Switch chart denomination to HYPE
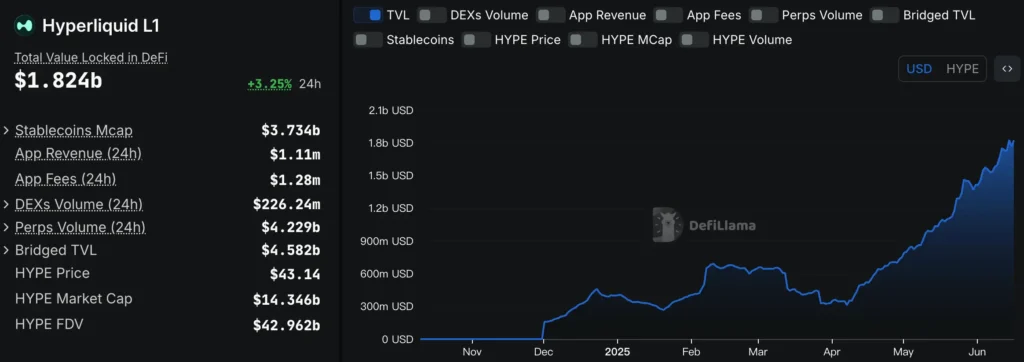 (963, 69)
